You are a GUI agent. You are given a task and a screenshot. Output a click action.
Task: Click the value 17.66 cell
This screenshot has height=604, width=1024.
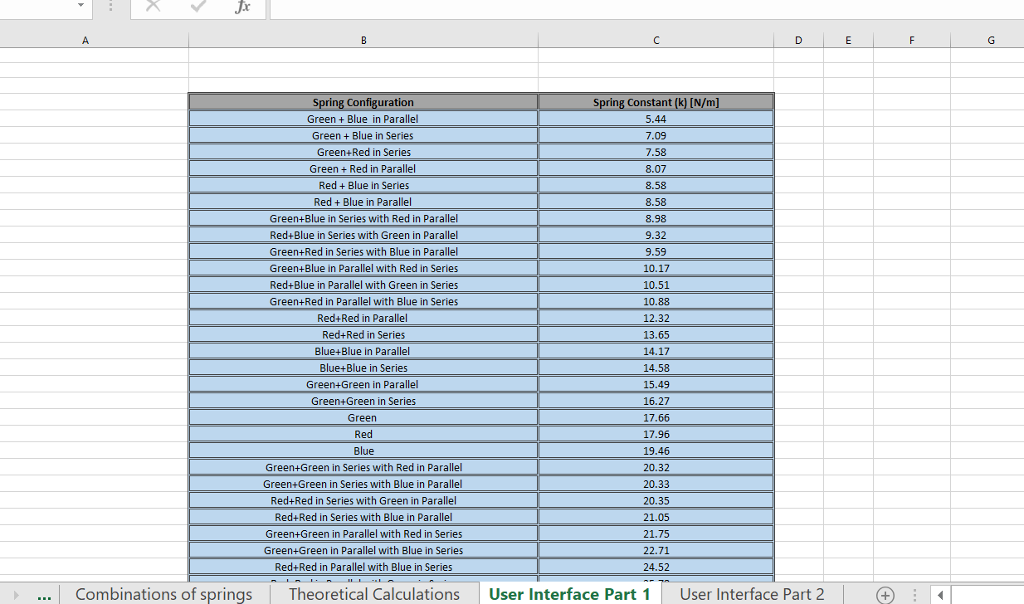point(656,417)
